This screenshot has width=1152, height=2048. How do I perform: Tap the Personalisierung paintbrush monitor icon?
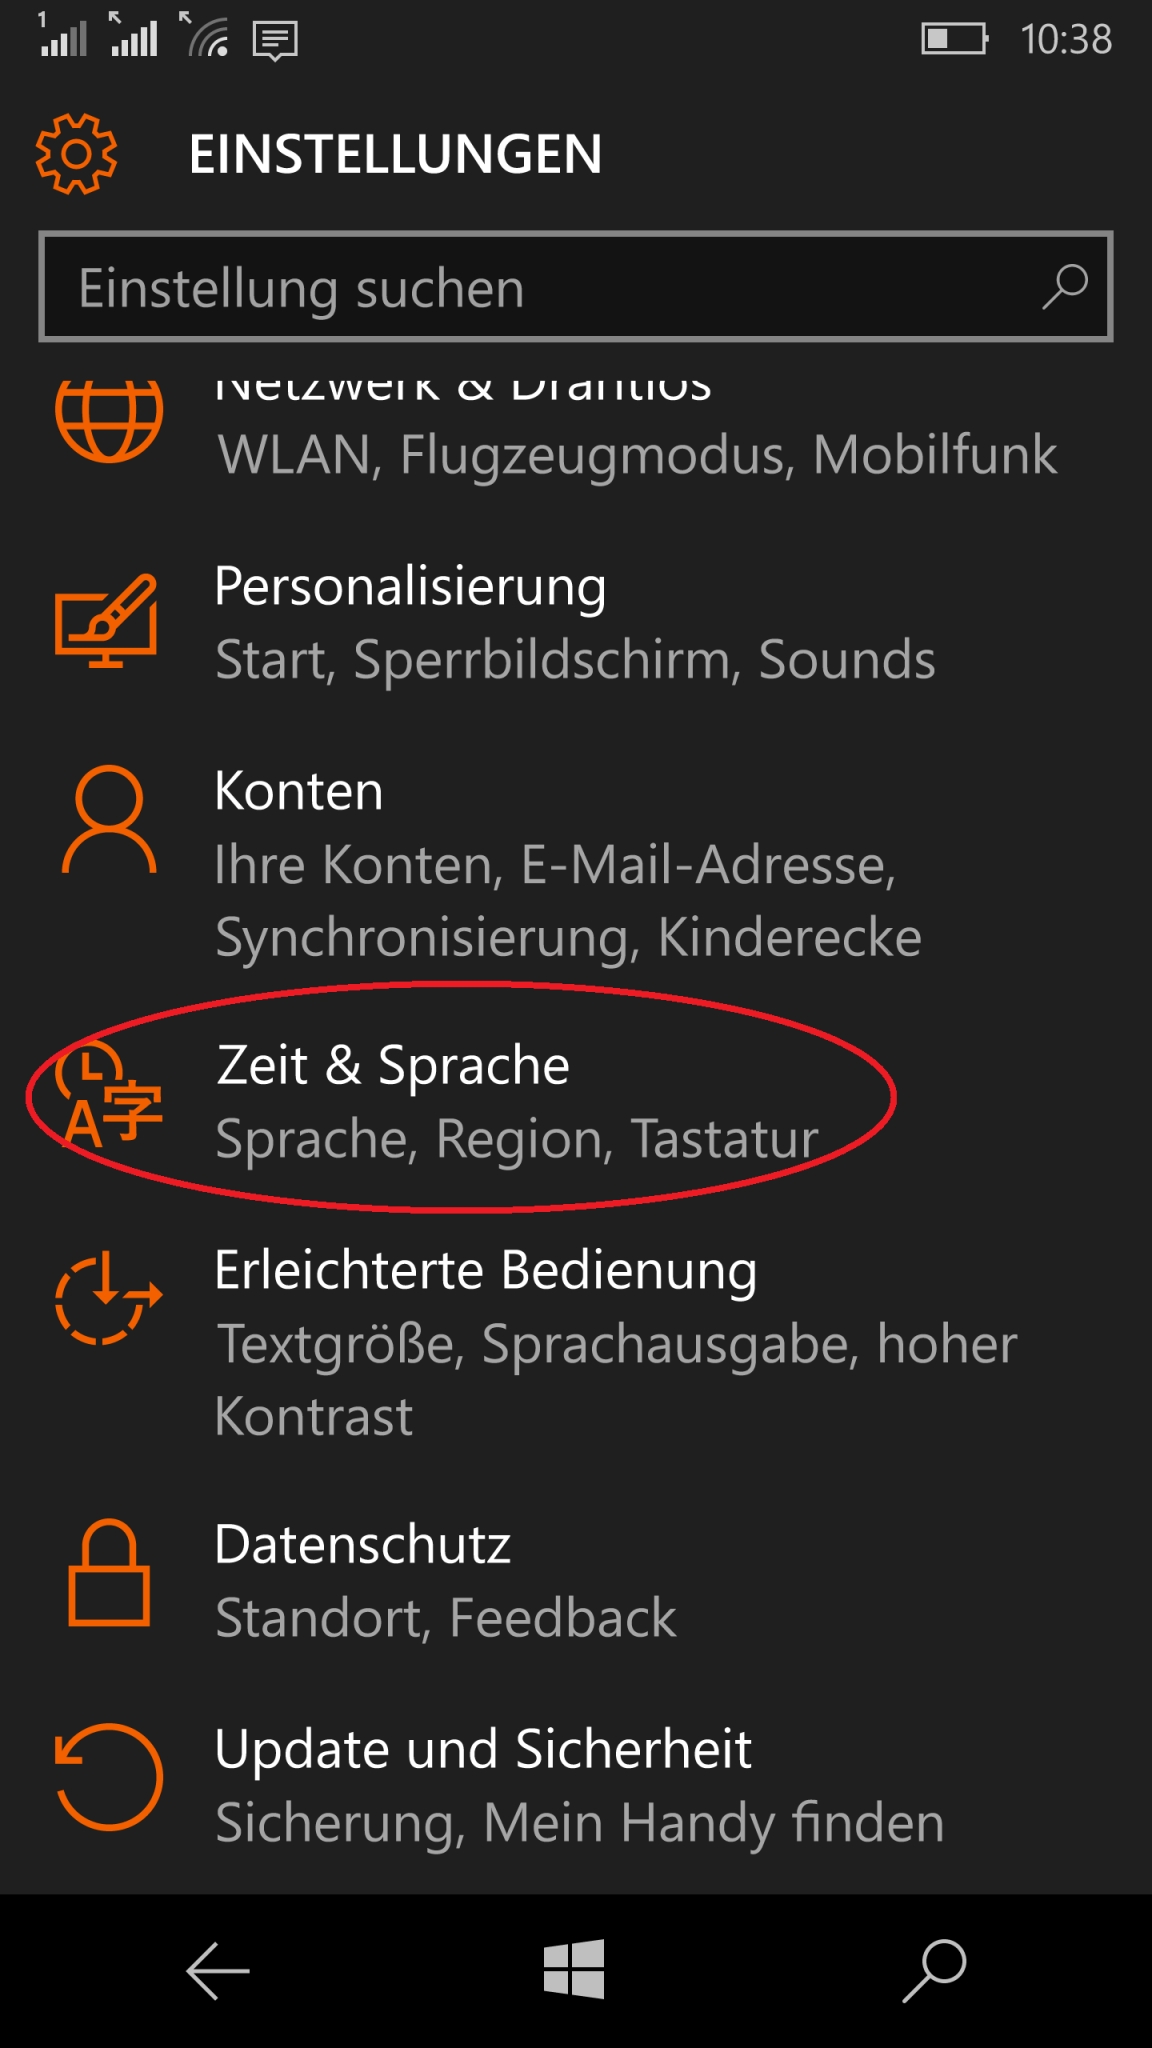pyautogui.click(x=106, y=621)
